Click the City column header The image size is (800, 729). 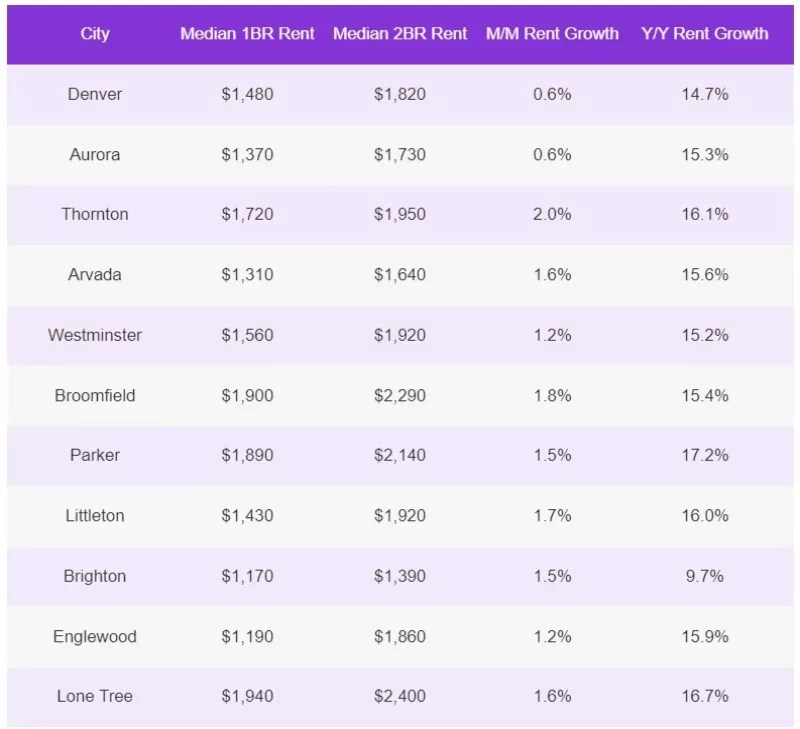coord(95,33)
